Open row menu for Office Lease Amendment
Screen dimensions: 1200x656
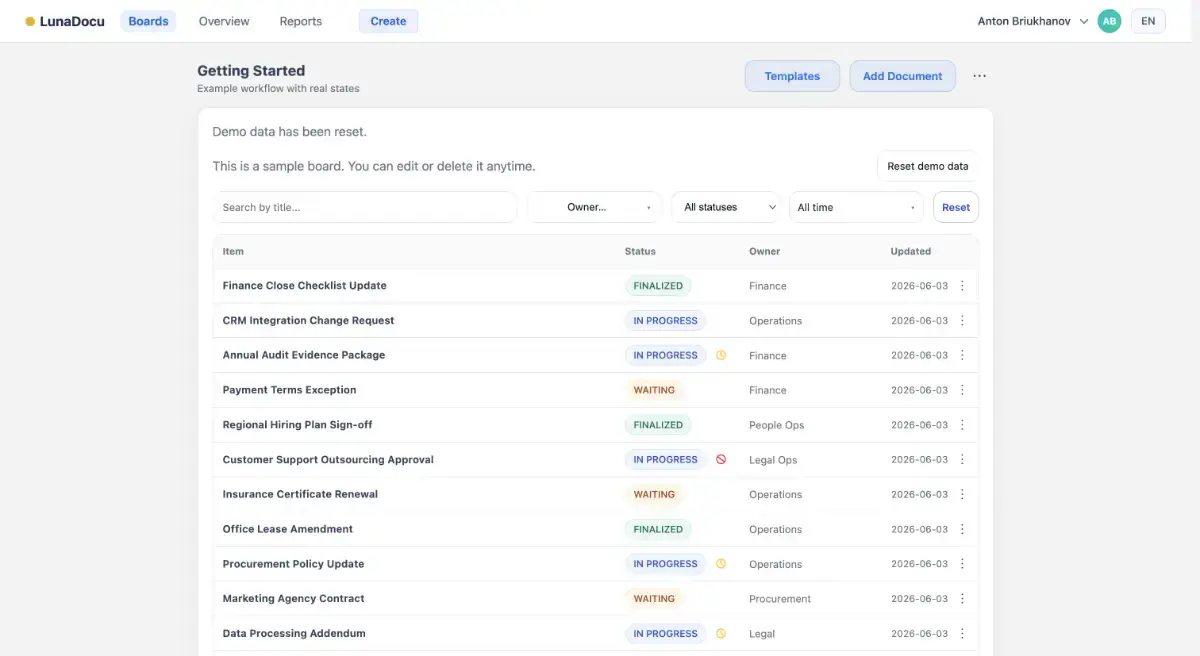click(962, 529)
